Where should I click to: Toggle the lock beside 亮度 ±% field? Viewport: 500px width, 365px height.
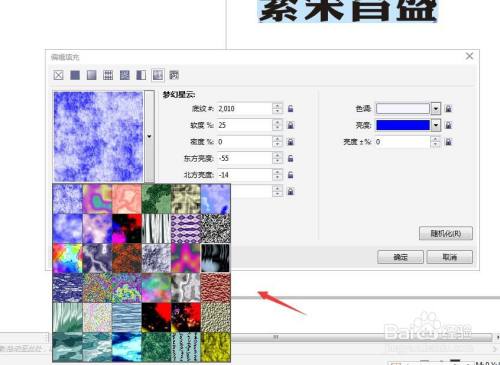pyautogui.click(x=449, y=142)
